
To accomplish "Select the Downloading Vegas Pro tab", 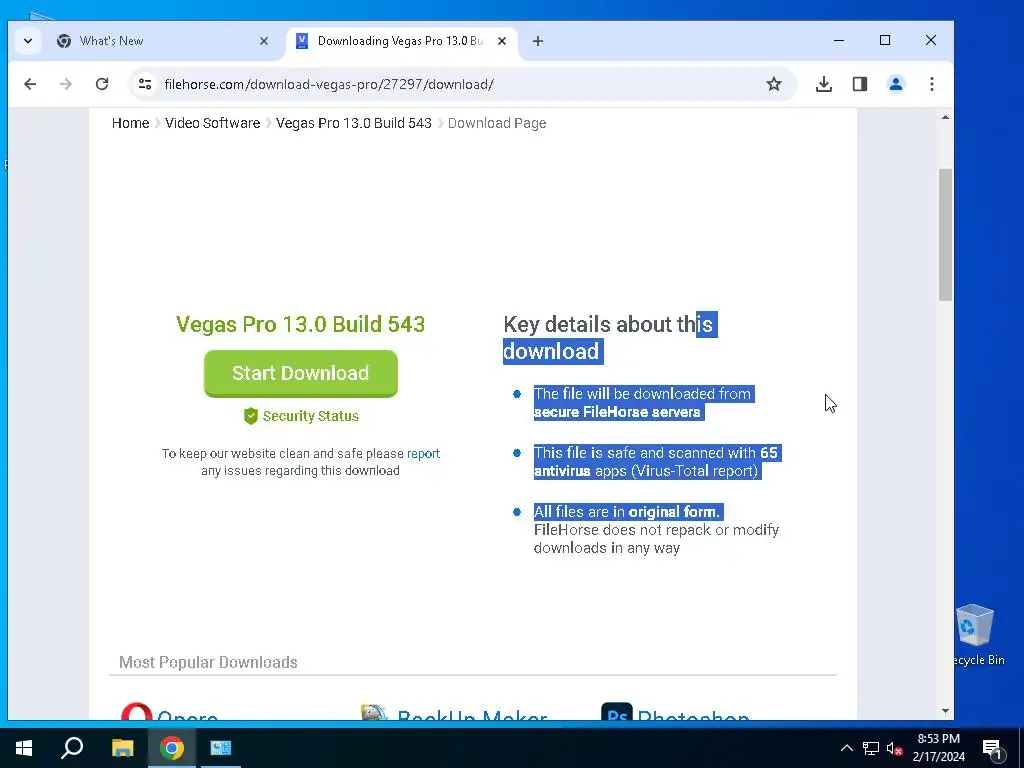I will 401,41.
